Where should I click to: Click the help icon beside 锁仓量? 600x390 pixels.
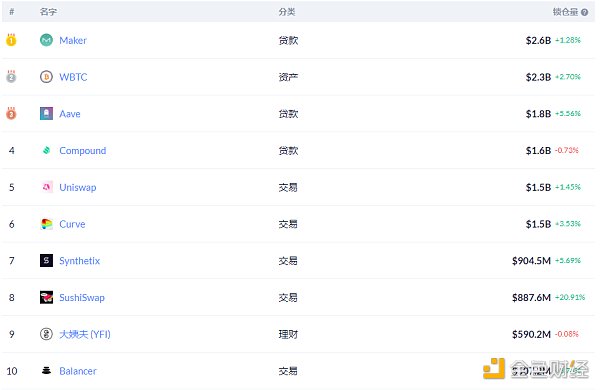(584, 12)
